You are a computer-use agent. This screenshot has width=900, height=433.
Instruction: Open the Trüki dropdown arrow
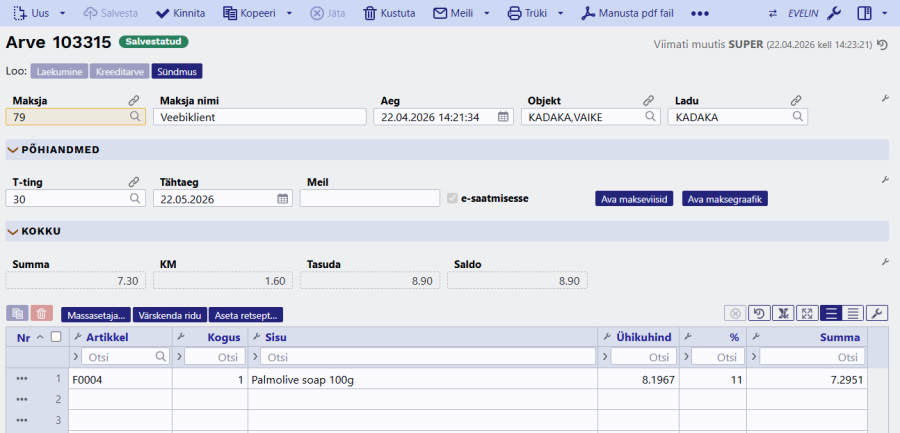(560, 14)
